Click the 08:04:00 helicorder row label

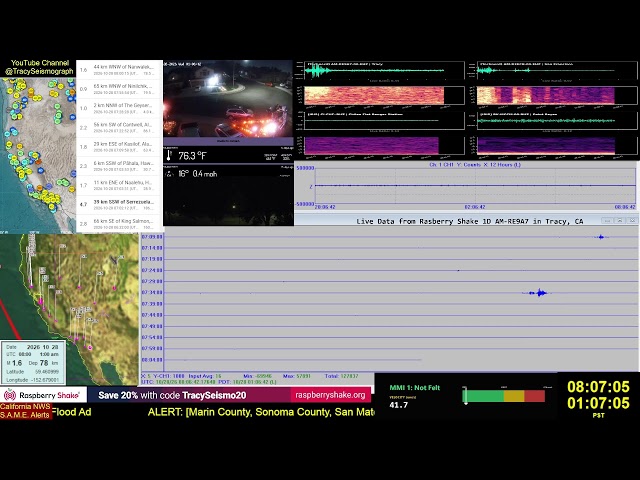click(152, 360)
